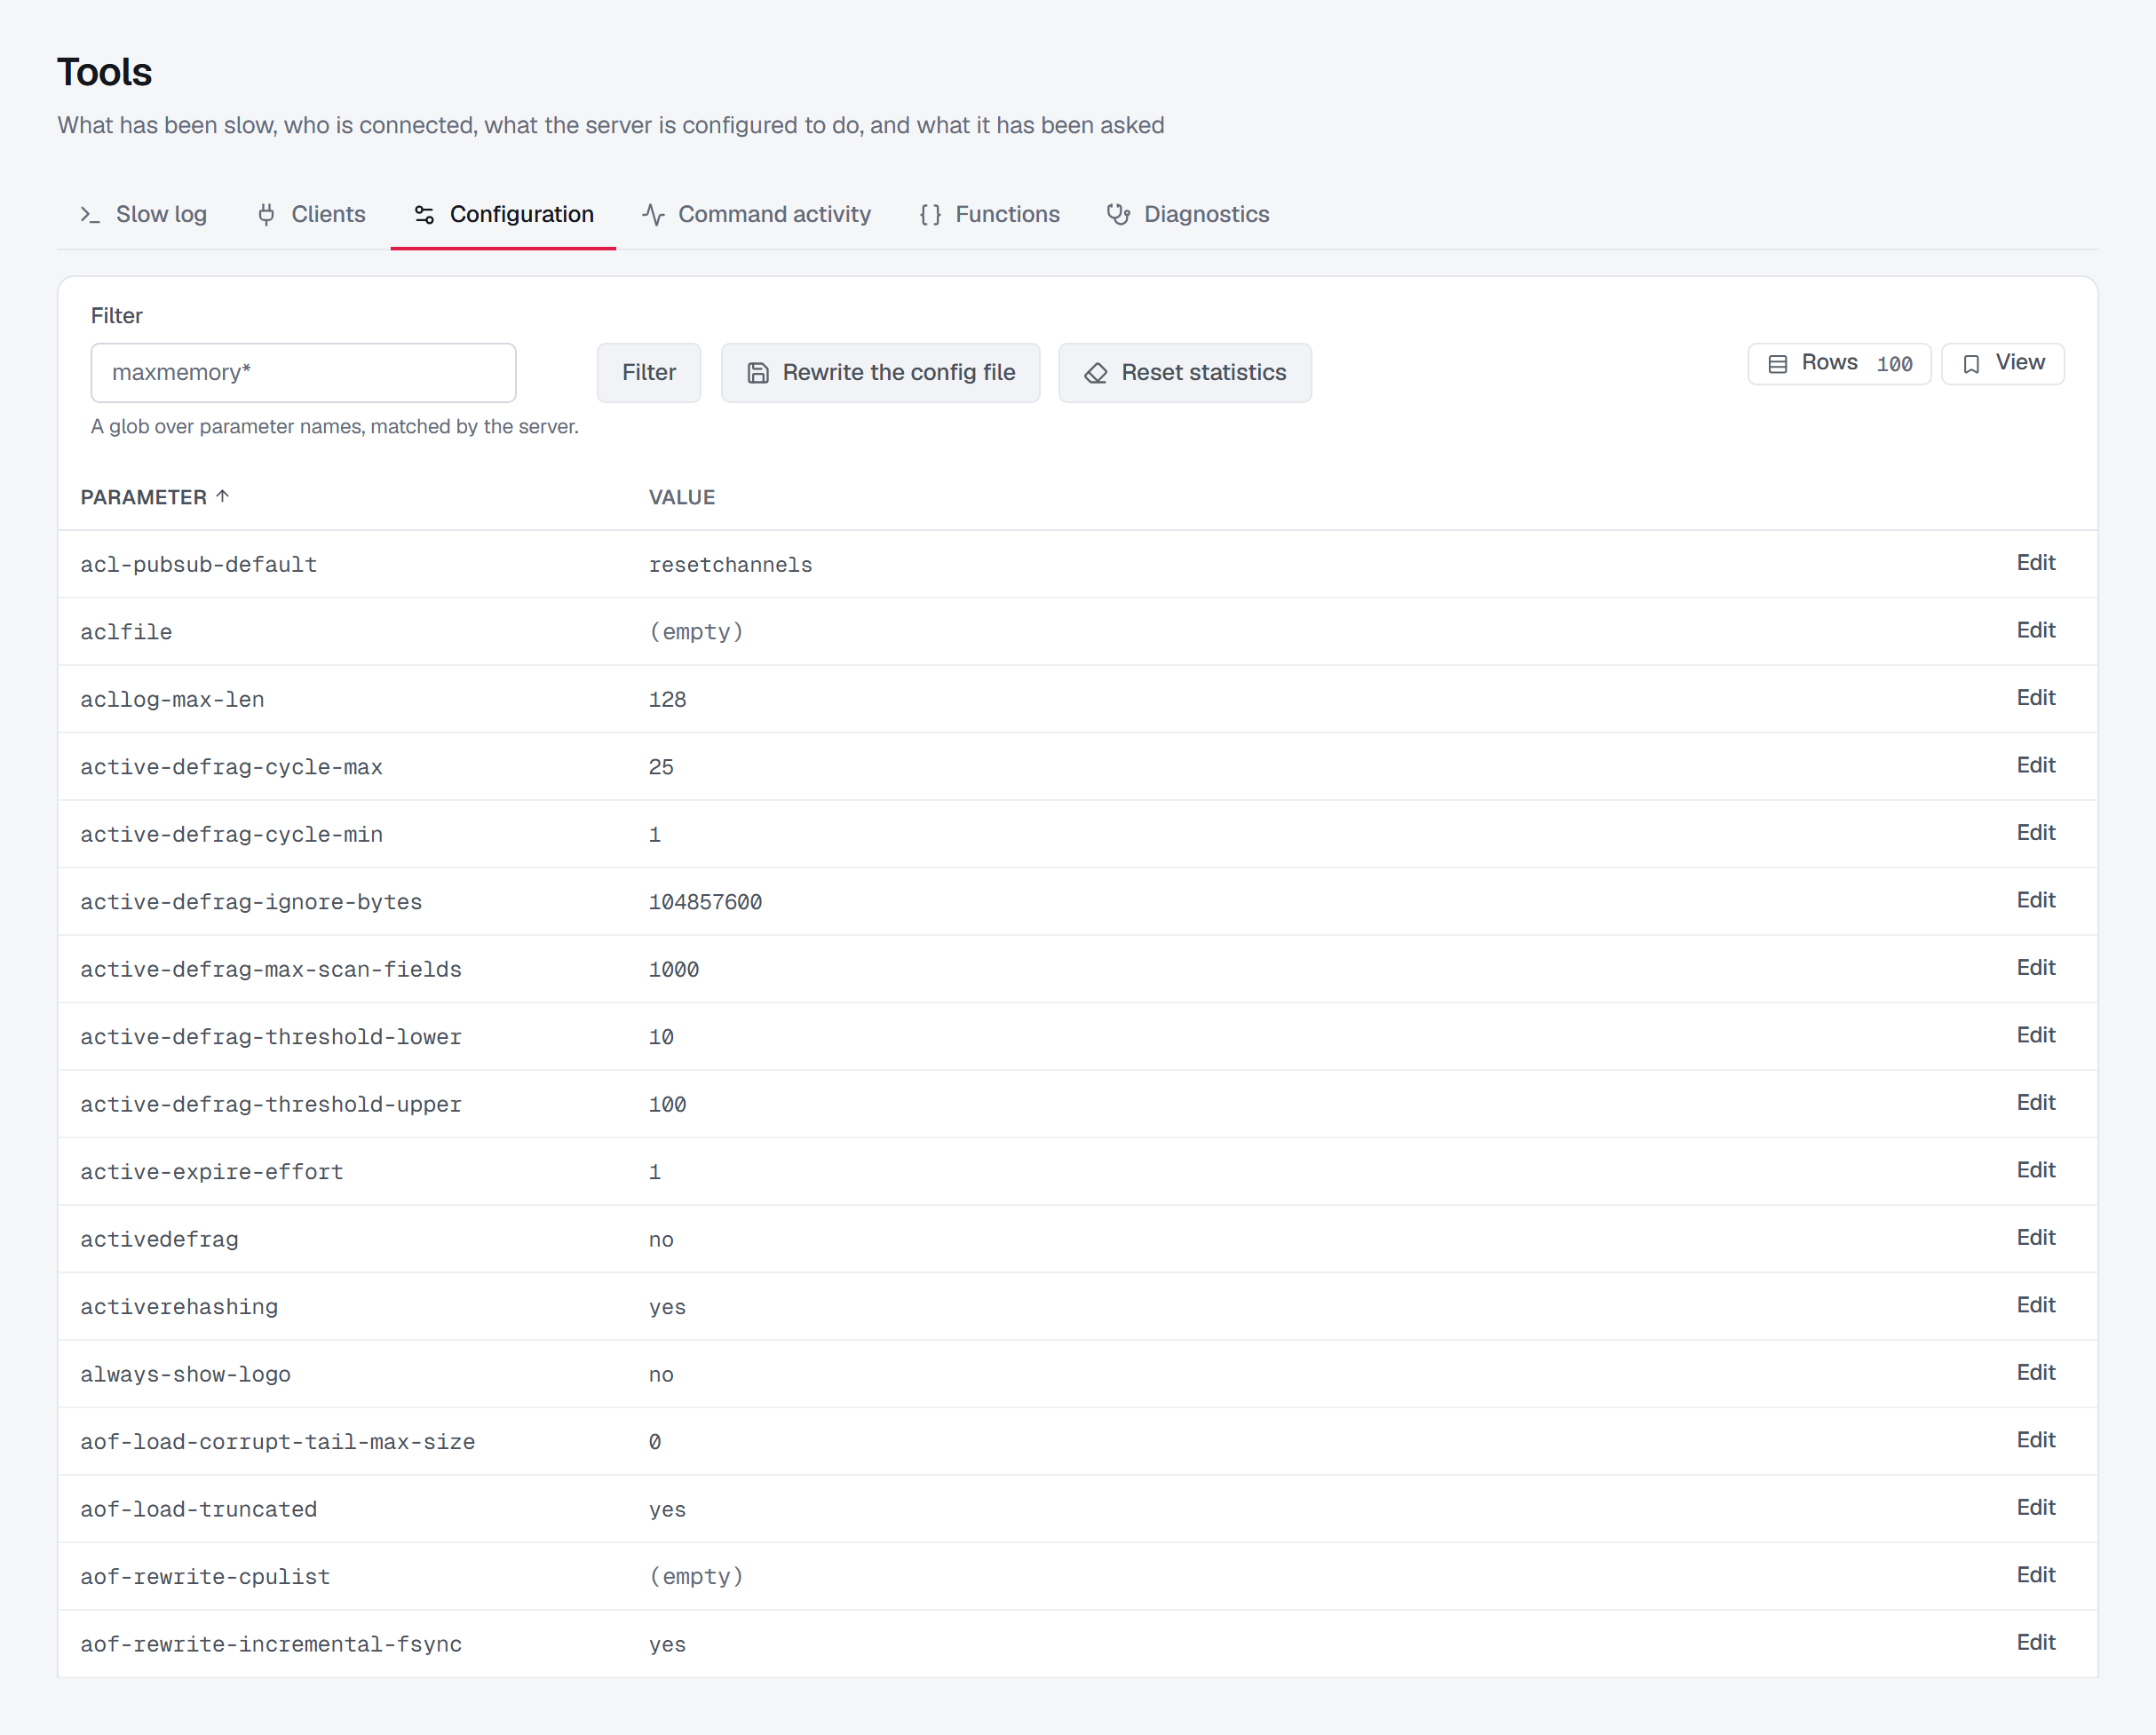Click the stethoscope icon beside Diagnostics
2156x1735 pixels.
click(x=1118, y=215)
